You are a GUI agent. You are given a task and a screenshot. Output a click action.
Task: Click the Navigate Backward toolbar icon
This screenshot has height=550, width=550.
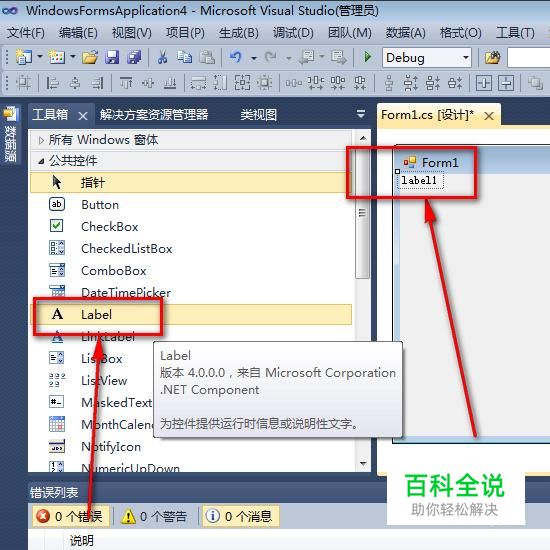(307, 57)
